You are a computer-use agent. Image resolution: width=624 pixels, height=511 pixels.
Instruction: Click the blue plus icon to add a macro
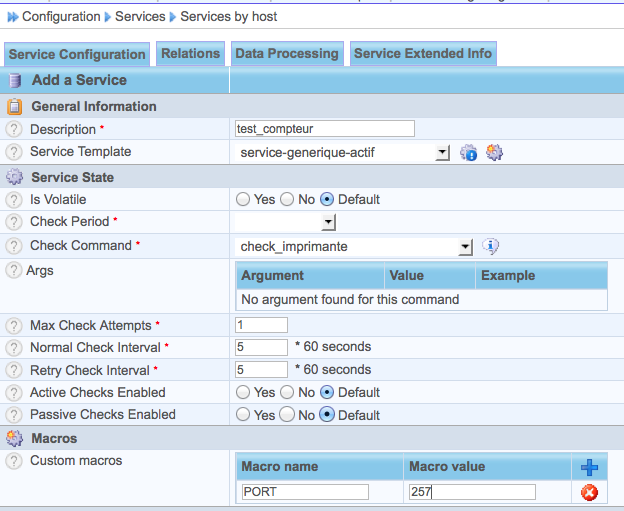589,467
